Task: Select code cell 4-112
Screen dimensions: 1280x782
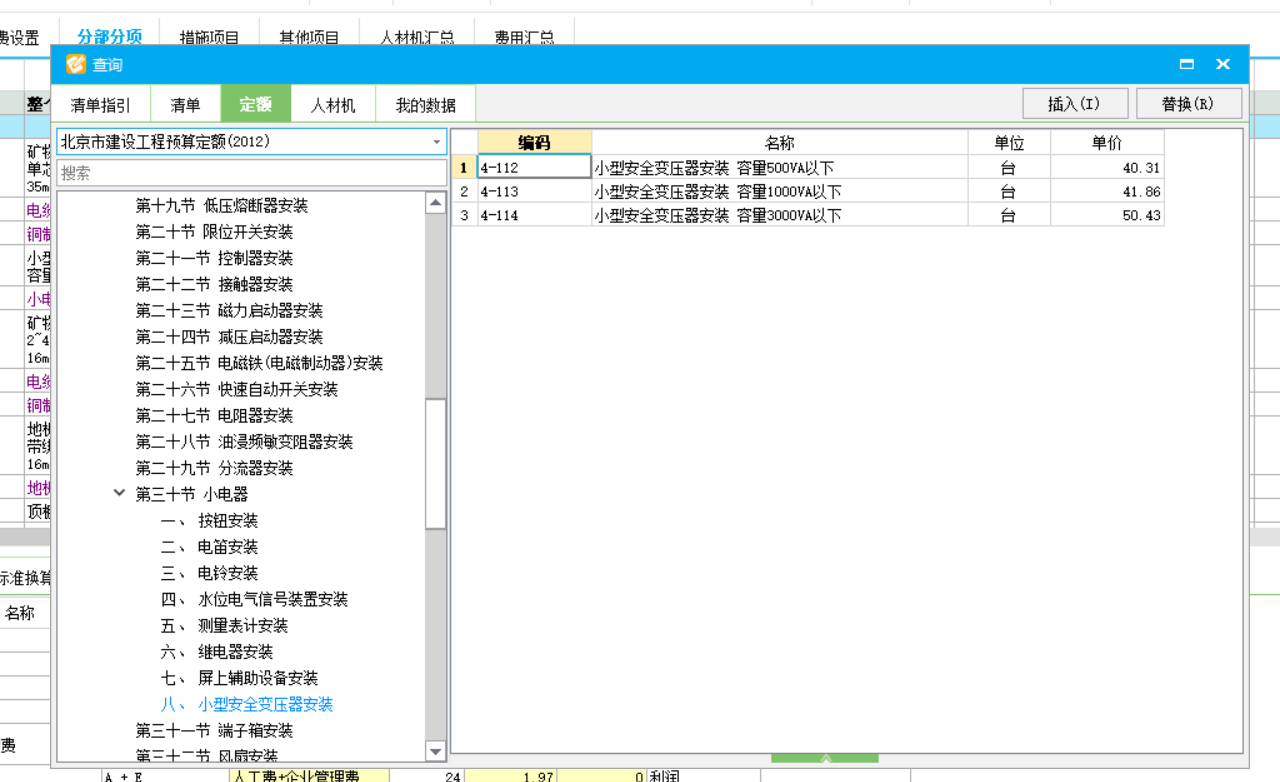Action: pos(534,167)
